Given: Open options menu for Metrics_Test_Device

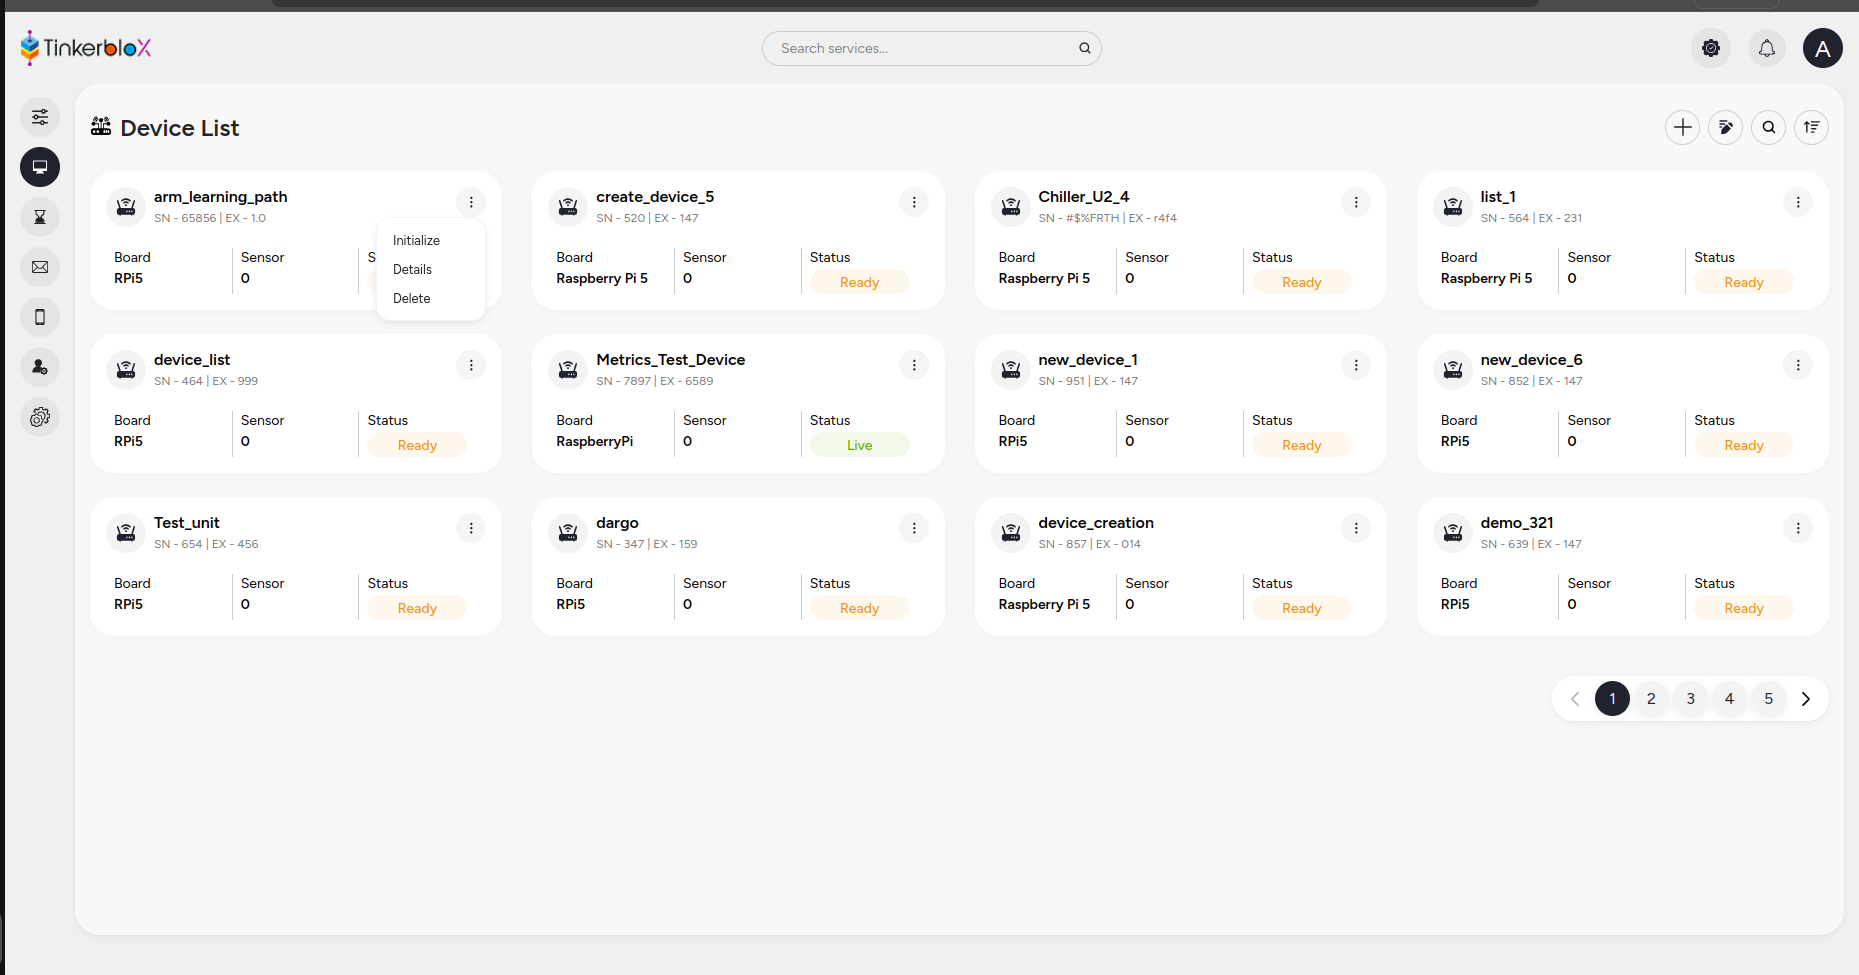Looking at the screenshot, I should [x=914, y=365].
